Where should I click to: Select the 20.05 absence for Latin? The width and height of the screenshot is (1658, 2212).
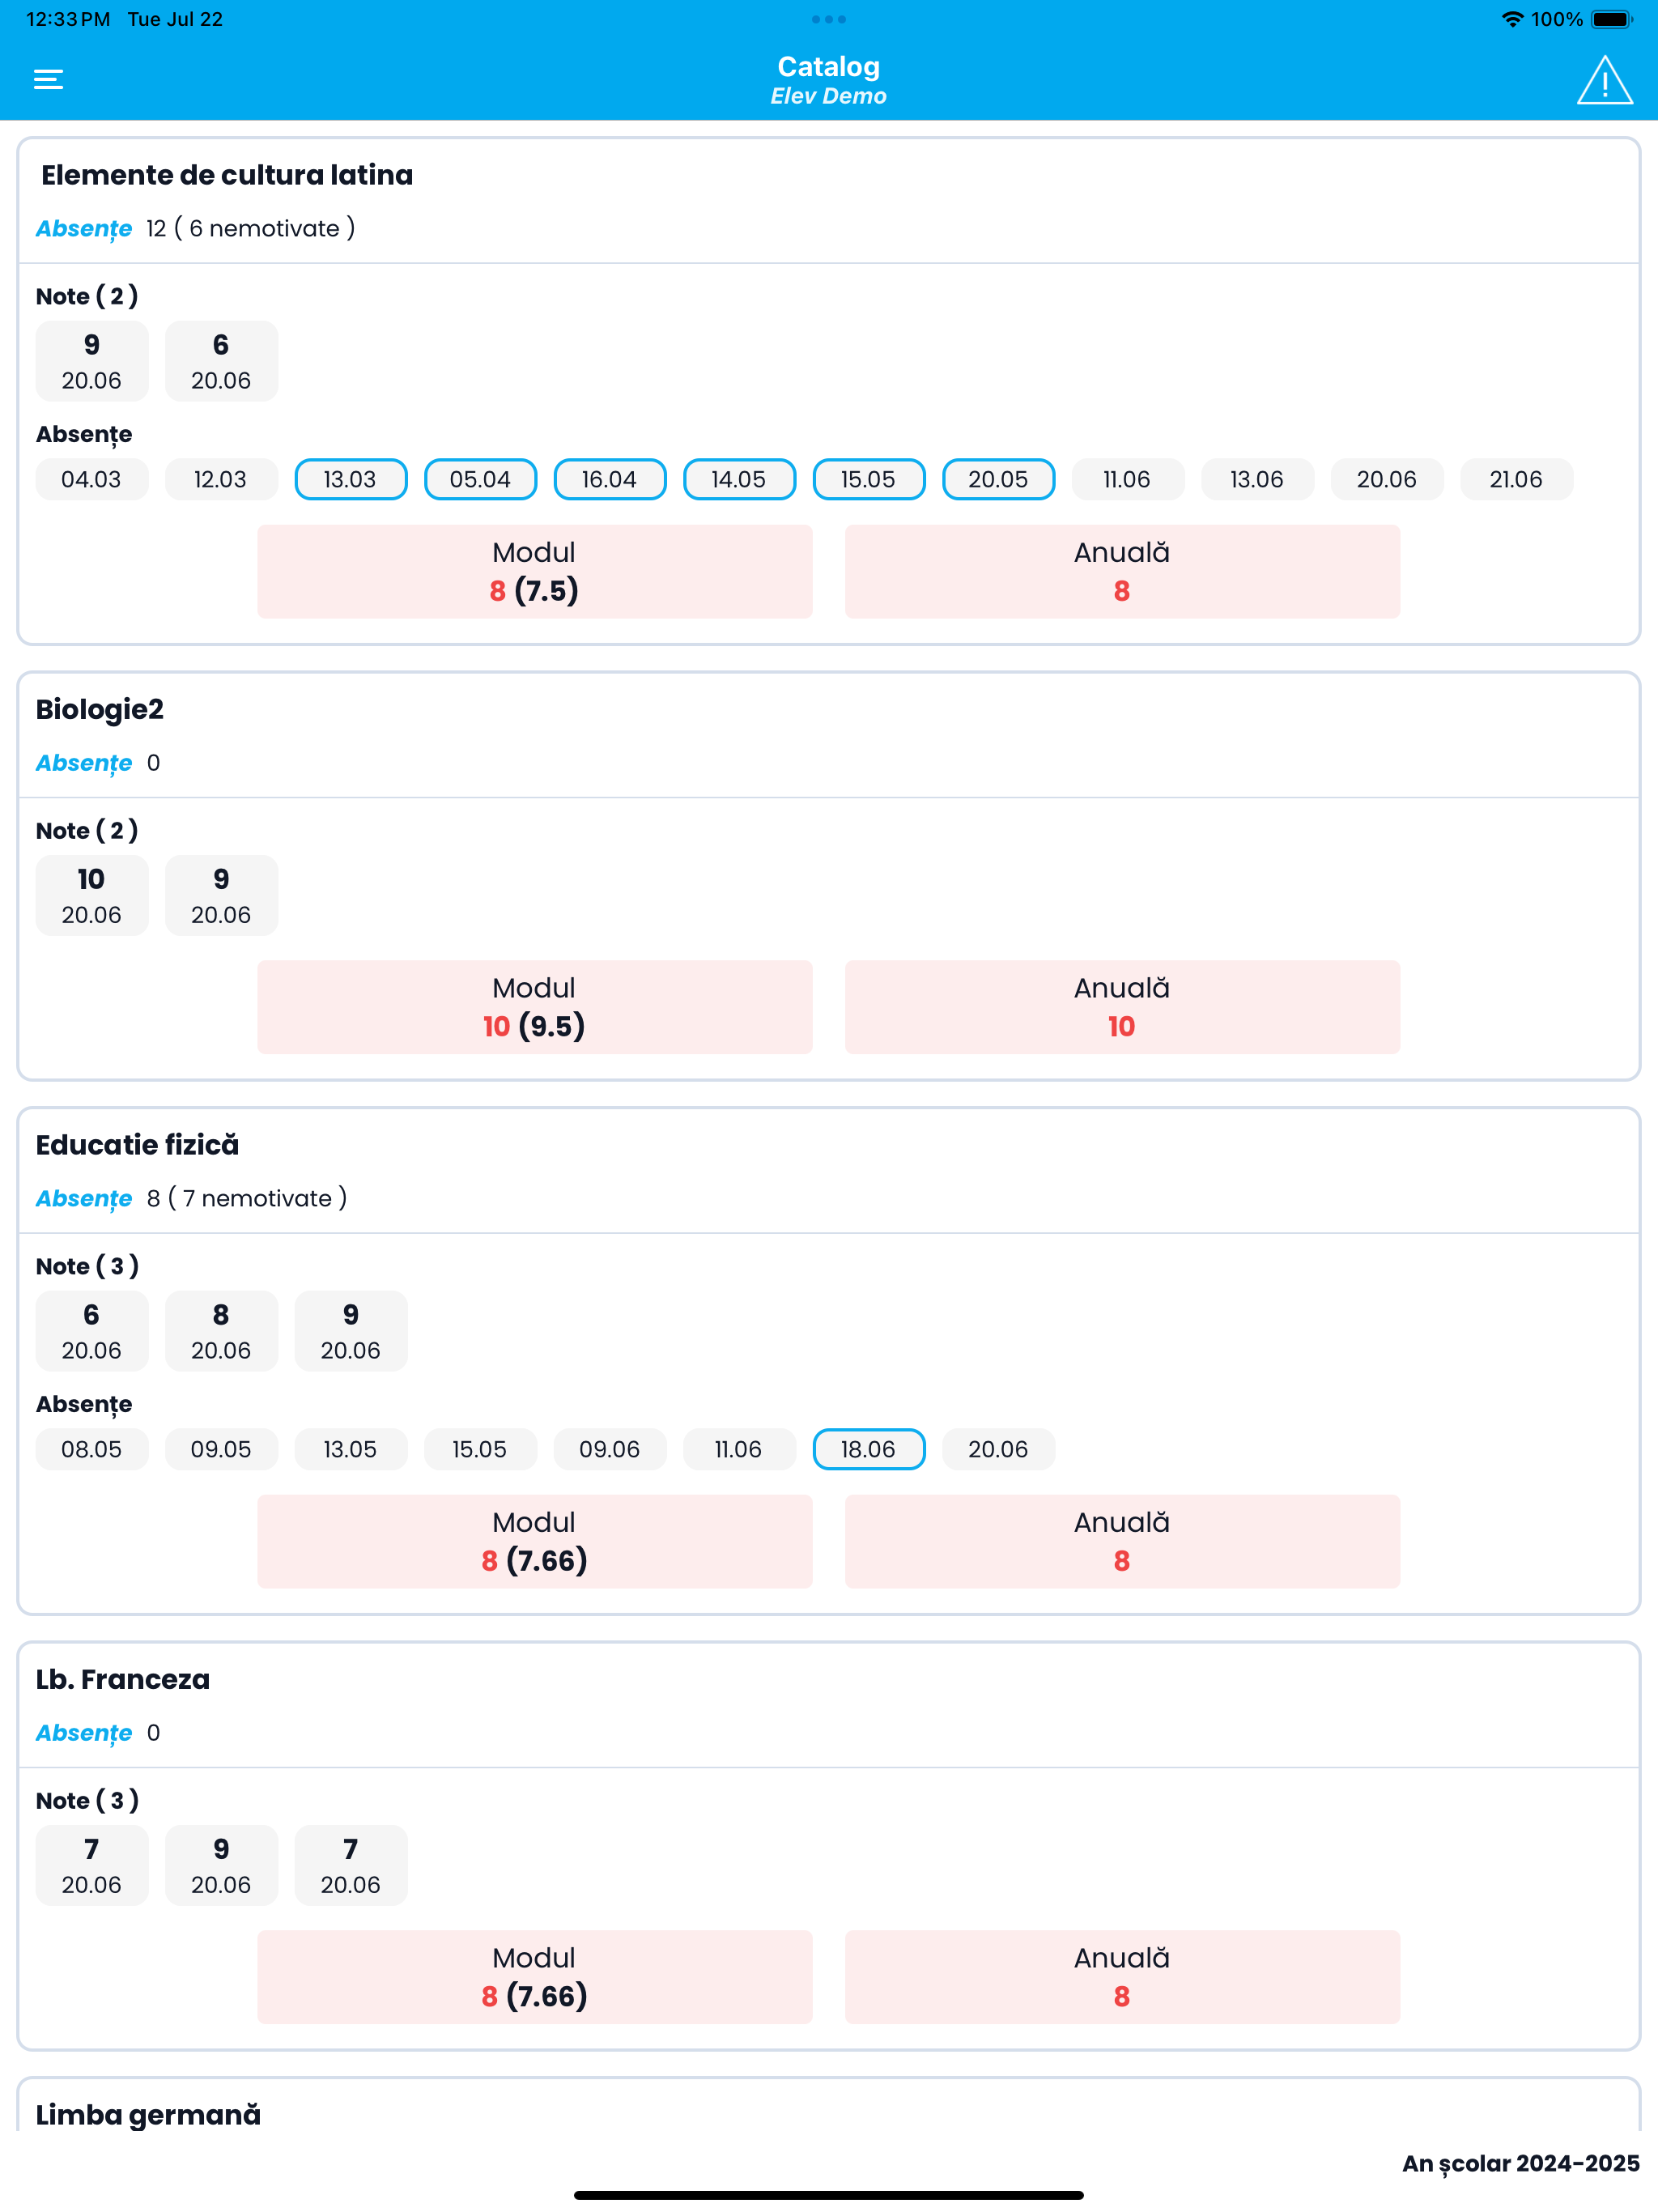pyautogui.click(x=997, y=479)
